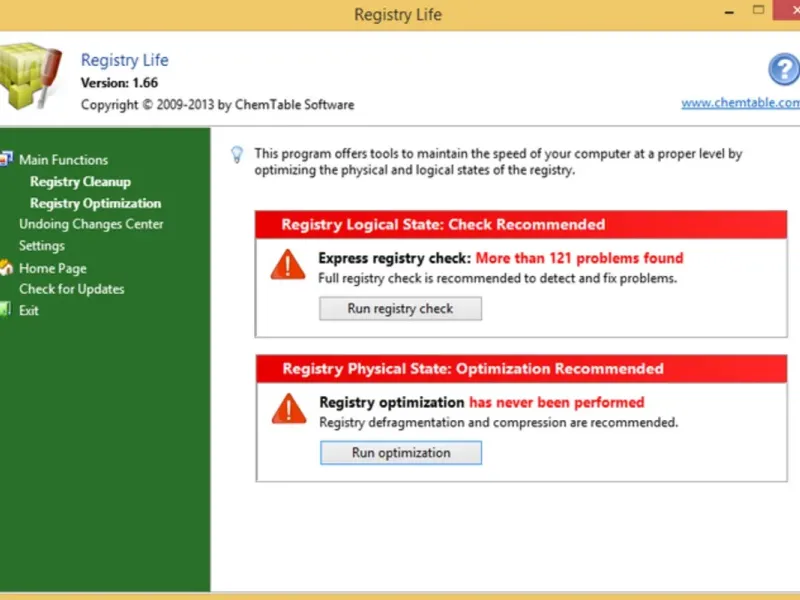Click the lightbulb tip icon
The image size is (800, 600).
coord(237,155)
